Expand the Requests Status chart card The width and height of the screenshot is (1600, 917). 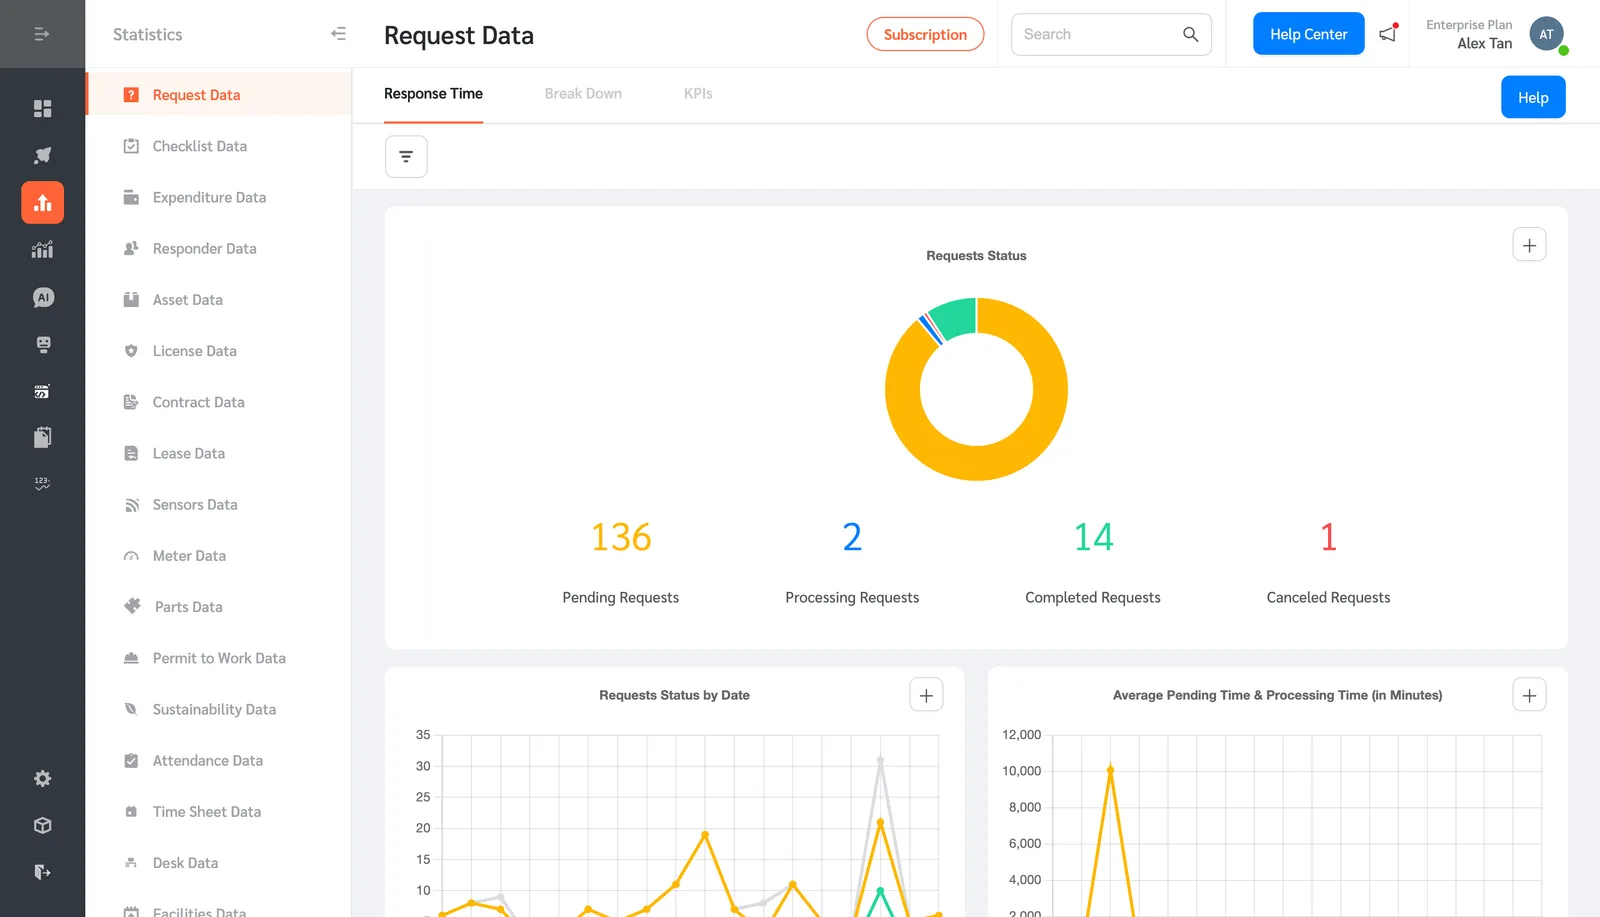(x=1529, y=245)
